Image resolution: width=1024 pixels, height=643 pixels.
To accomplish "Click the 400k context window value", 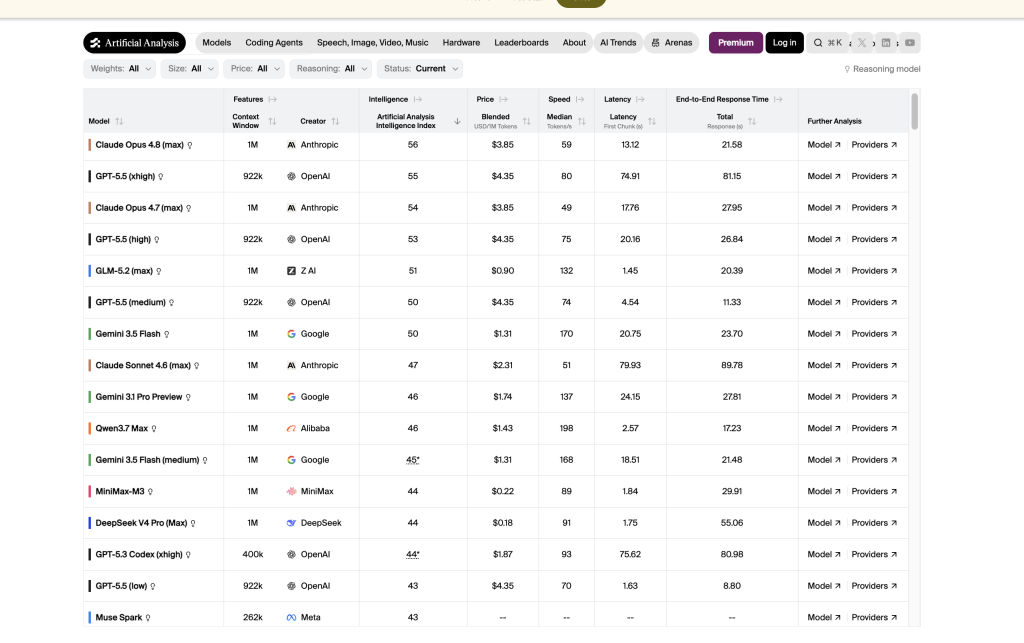I will pyautogui.click(x=253, y=554).
